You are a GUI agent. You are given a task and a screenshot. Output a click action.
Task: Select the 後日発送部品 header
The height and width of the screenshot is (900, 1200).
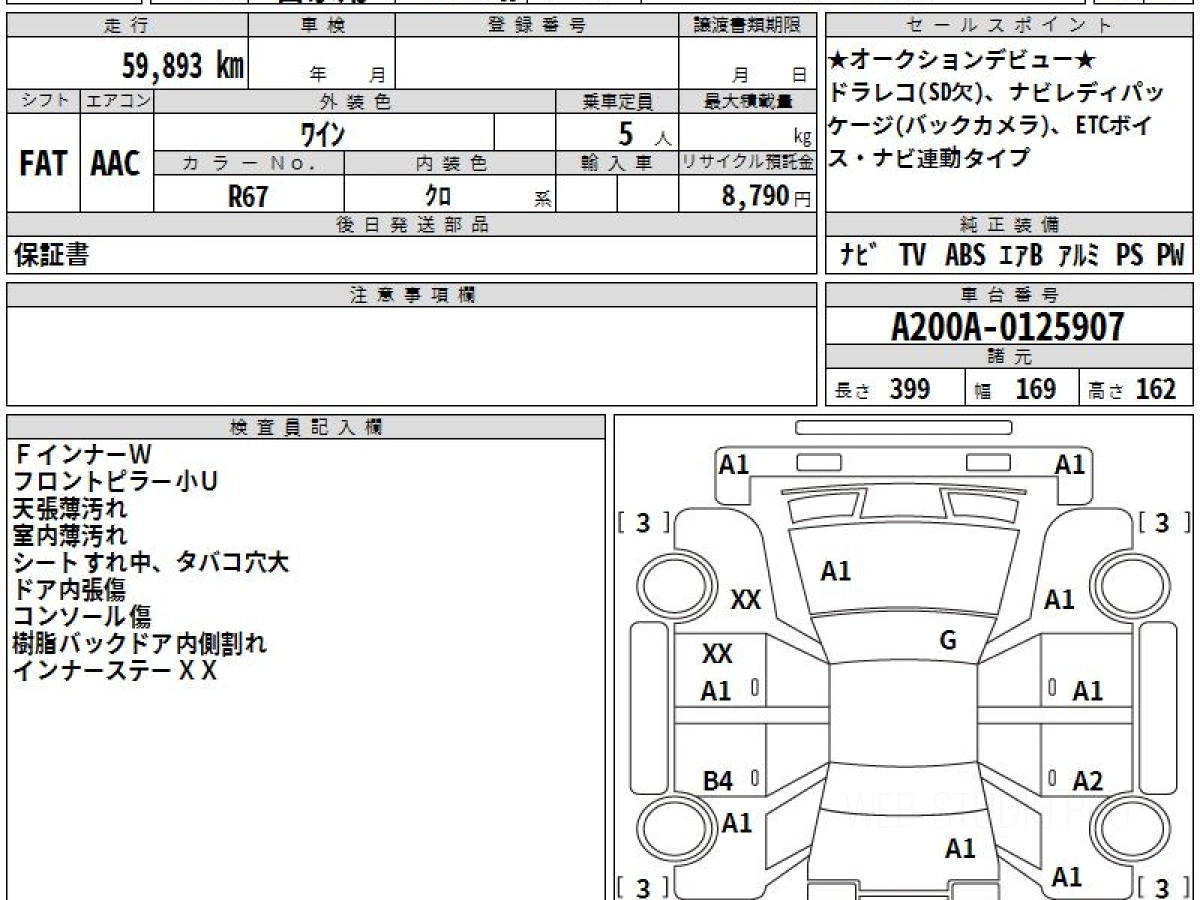coord(411,225)
